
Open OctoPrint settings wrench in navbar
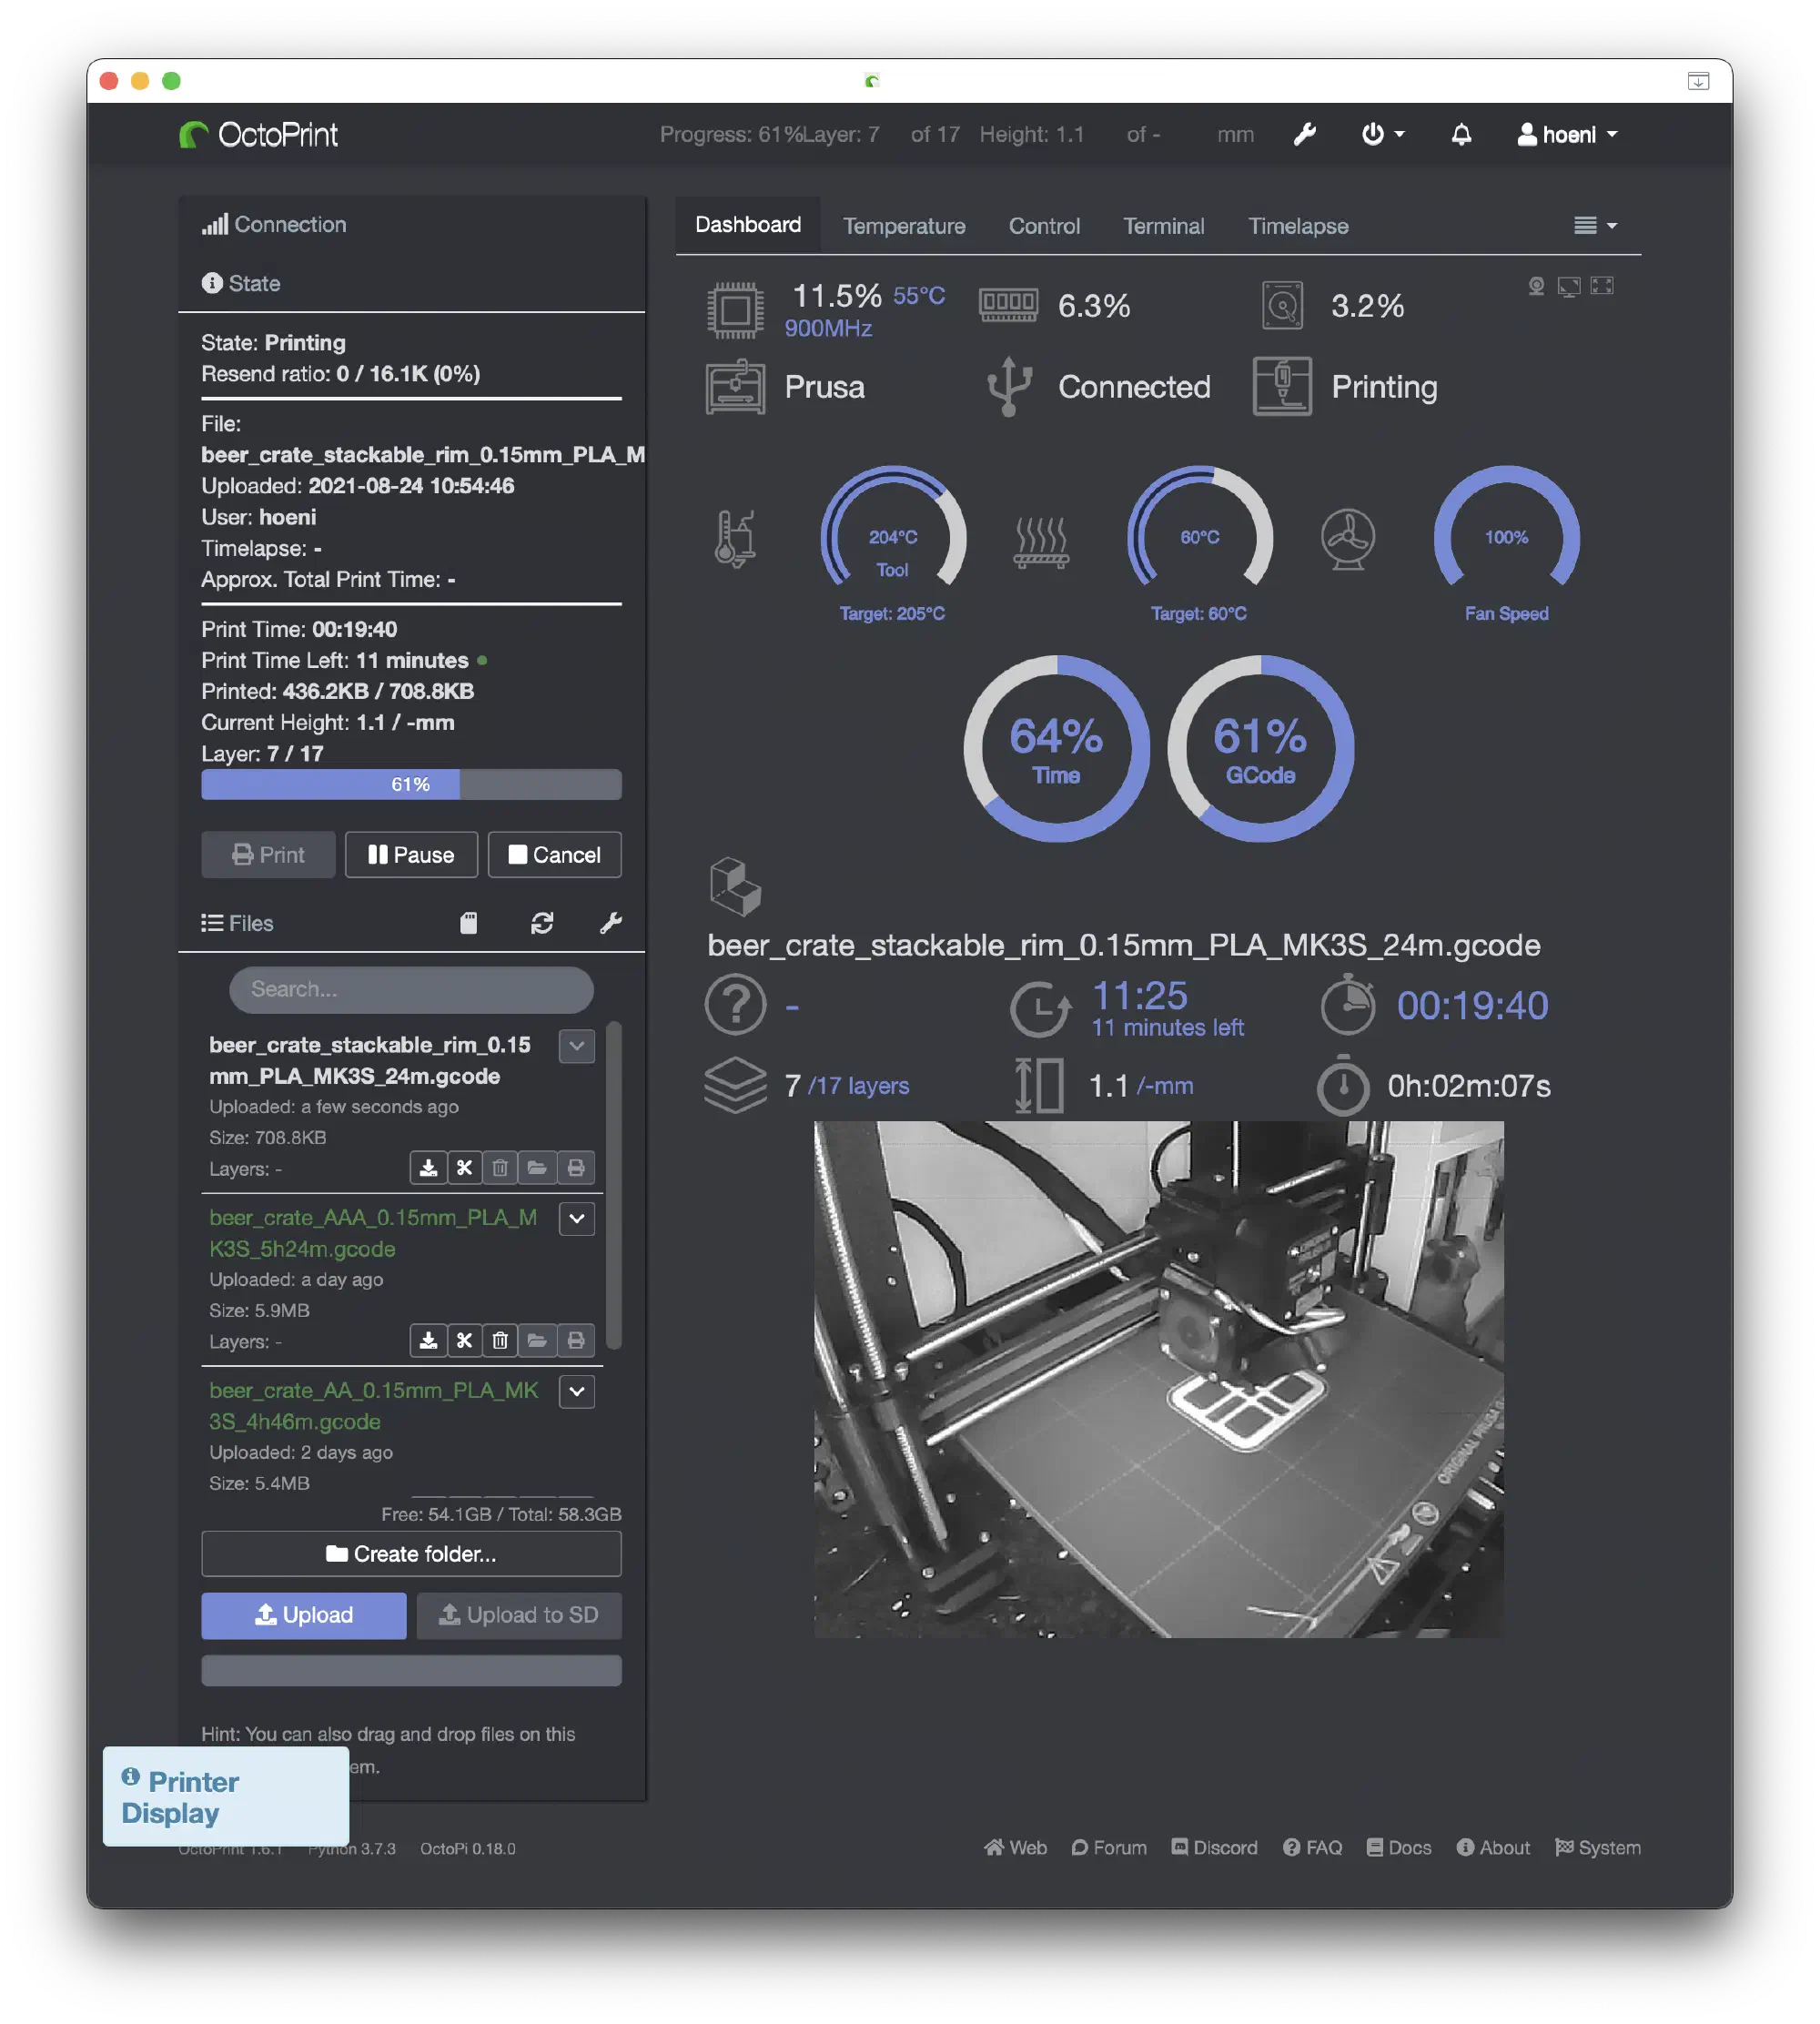coord(1304,134)
